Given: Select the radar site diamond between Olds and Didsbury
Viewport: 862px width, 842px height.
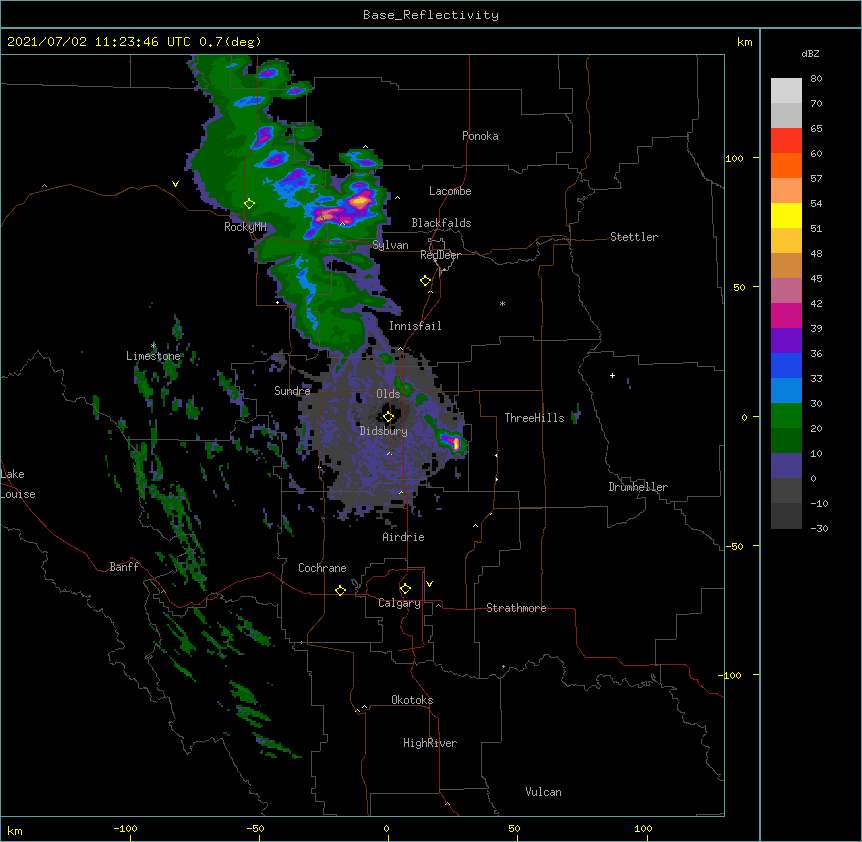Looking at the screenshot, I should [388, 416].
